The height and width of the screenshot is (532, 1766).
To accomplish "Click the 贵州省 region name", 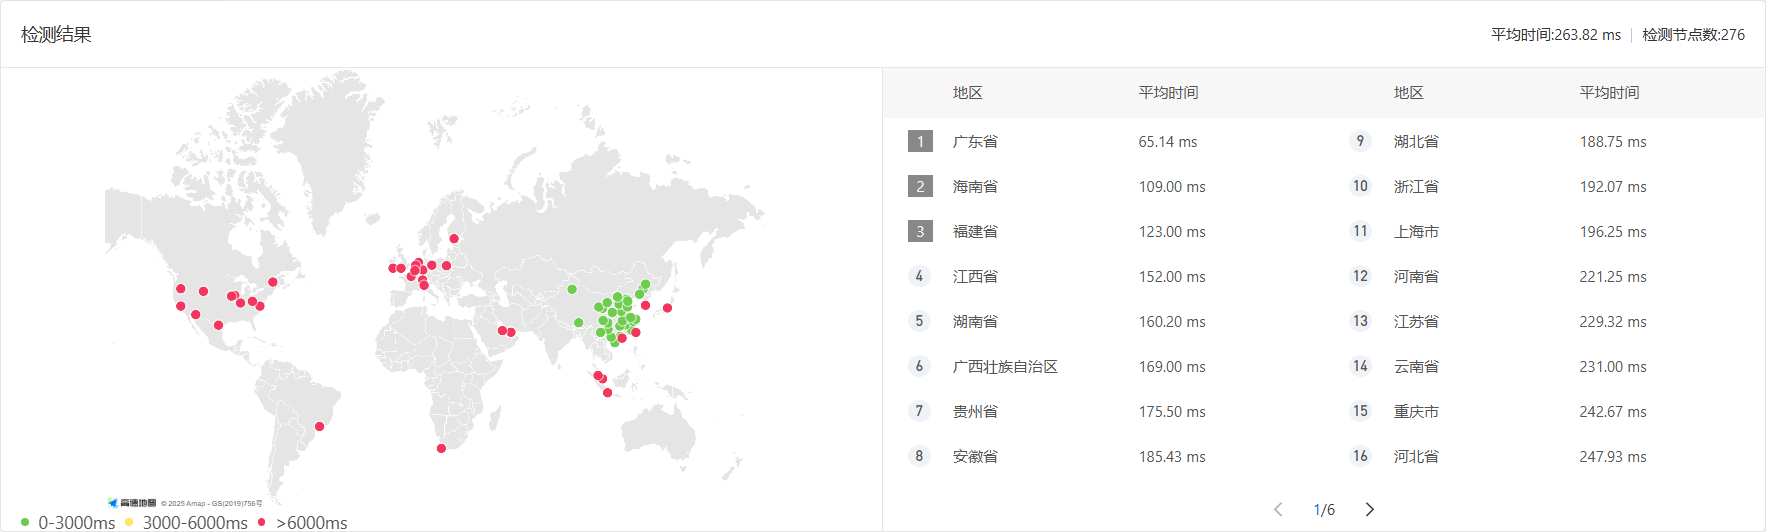I will 975,412.
